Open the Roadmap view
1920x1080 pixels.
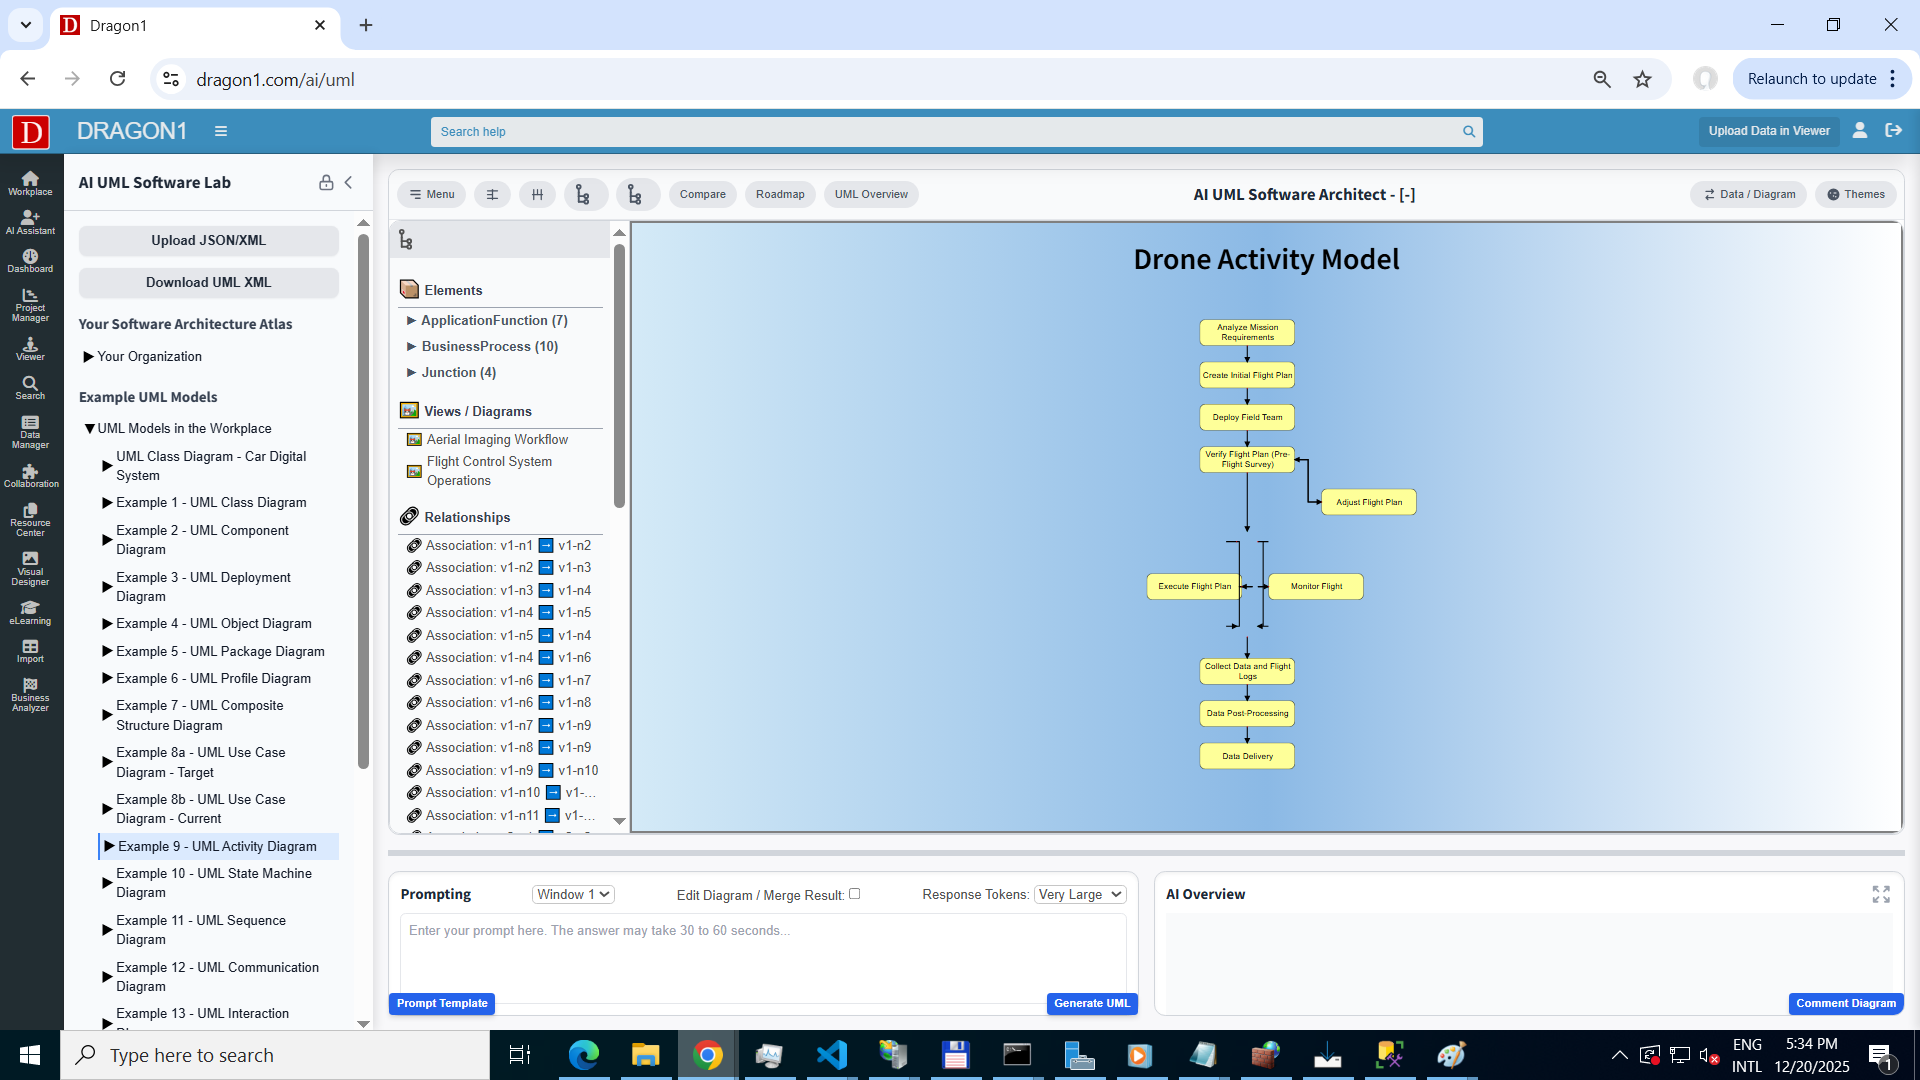coord(780,194)
